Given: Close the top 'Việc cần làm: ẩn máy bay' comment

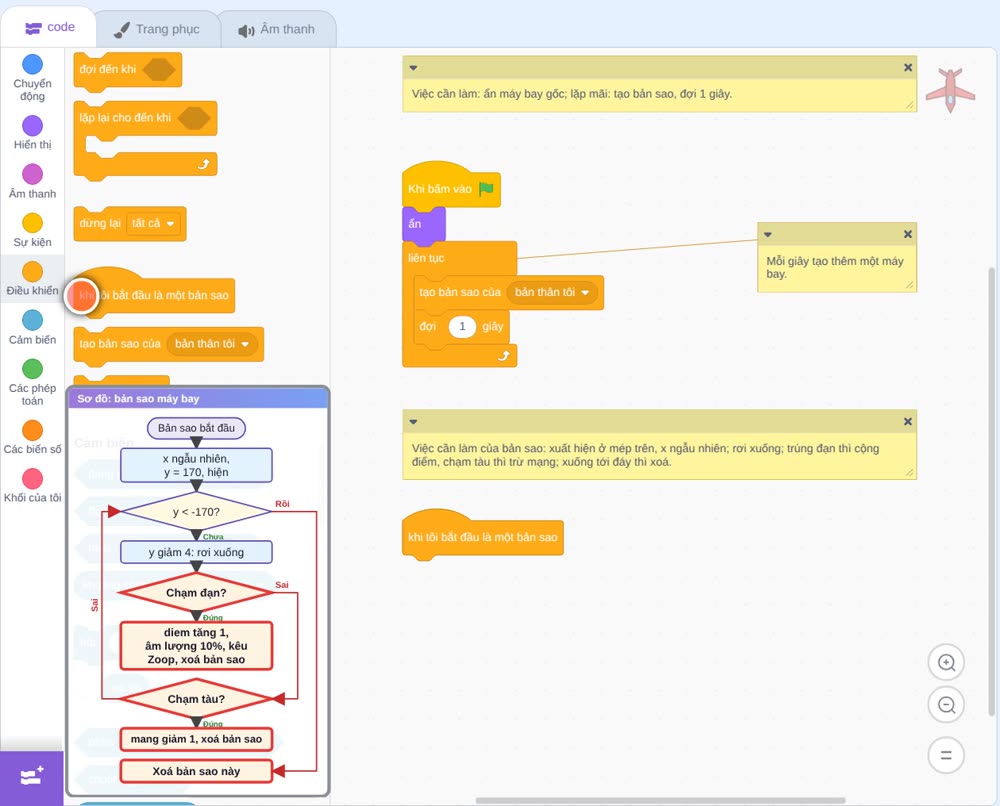Looking at the screenshot, I should 908,68.
